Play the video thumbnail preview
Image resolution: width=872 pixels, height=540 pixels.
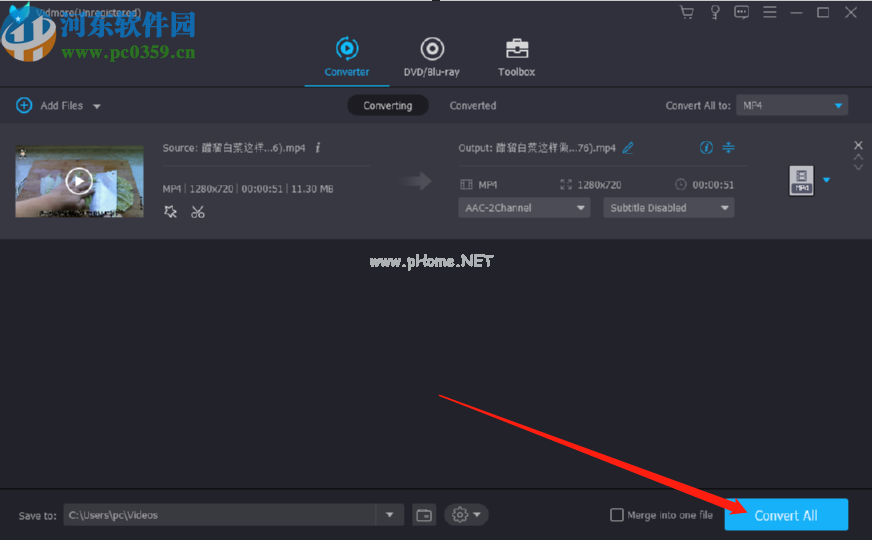click(x=79, y=181)
